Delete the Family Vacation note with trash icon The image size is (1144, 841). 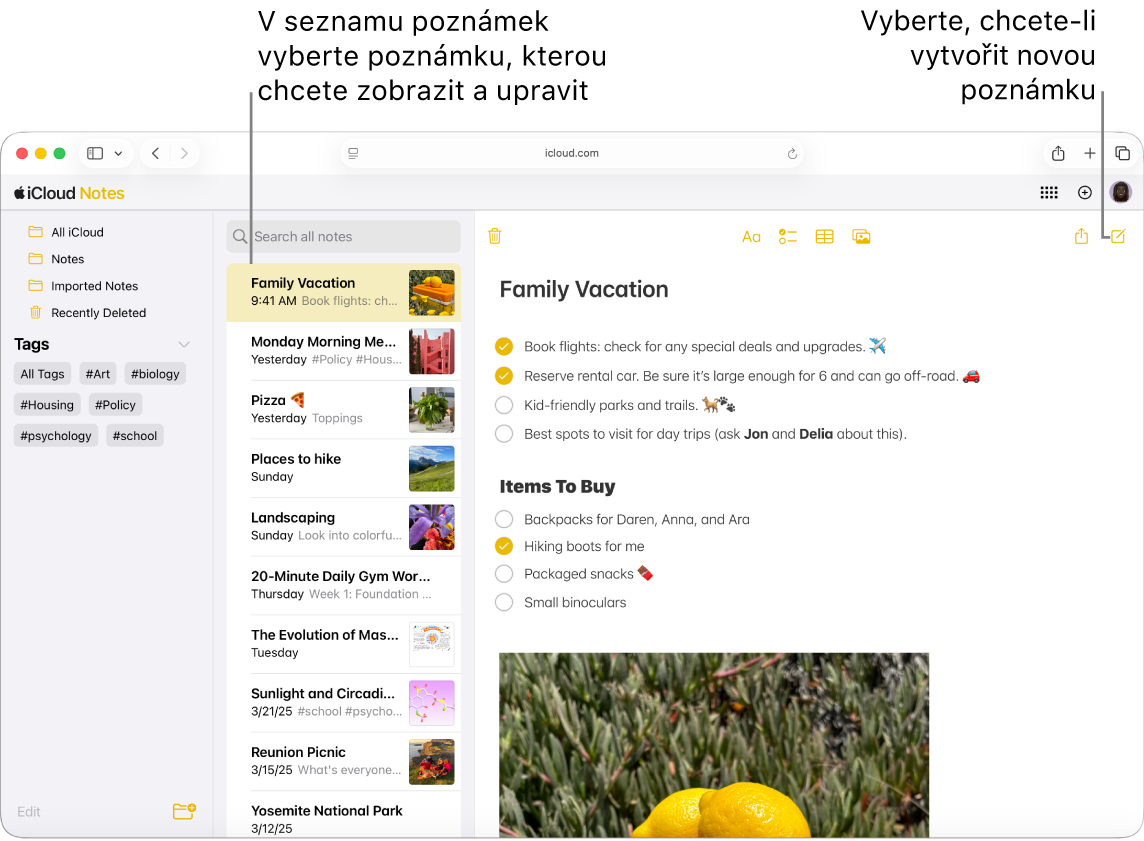coord(494,236)
